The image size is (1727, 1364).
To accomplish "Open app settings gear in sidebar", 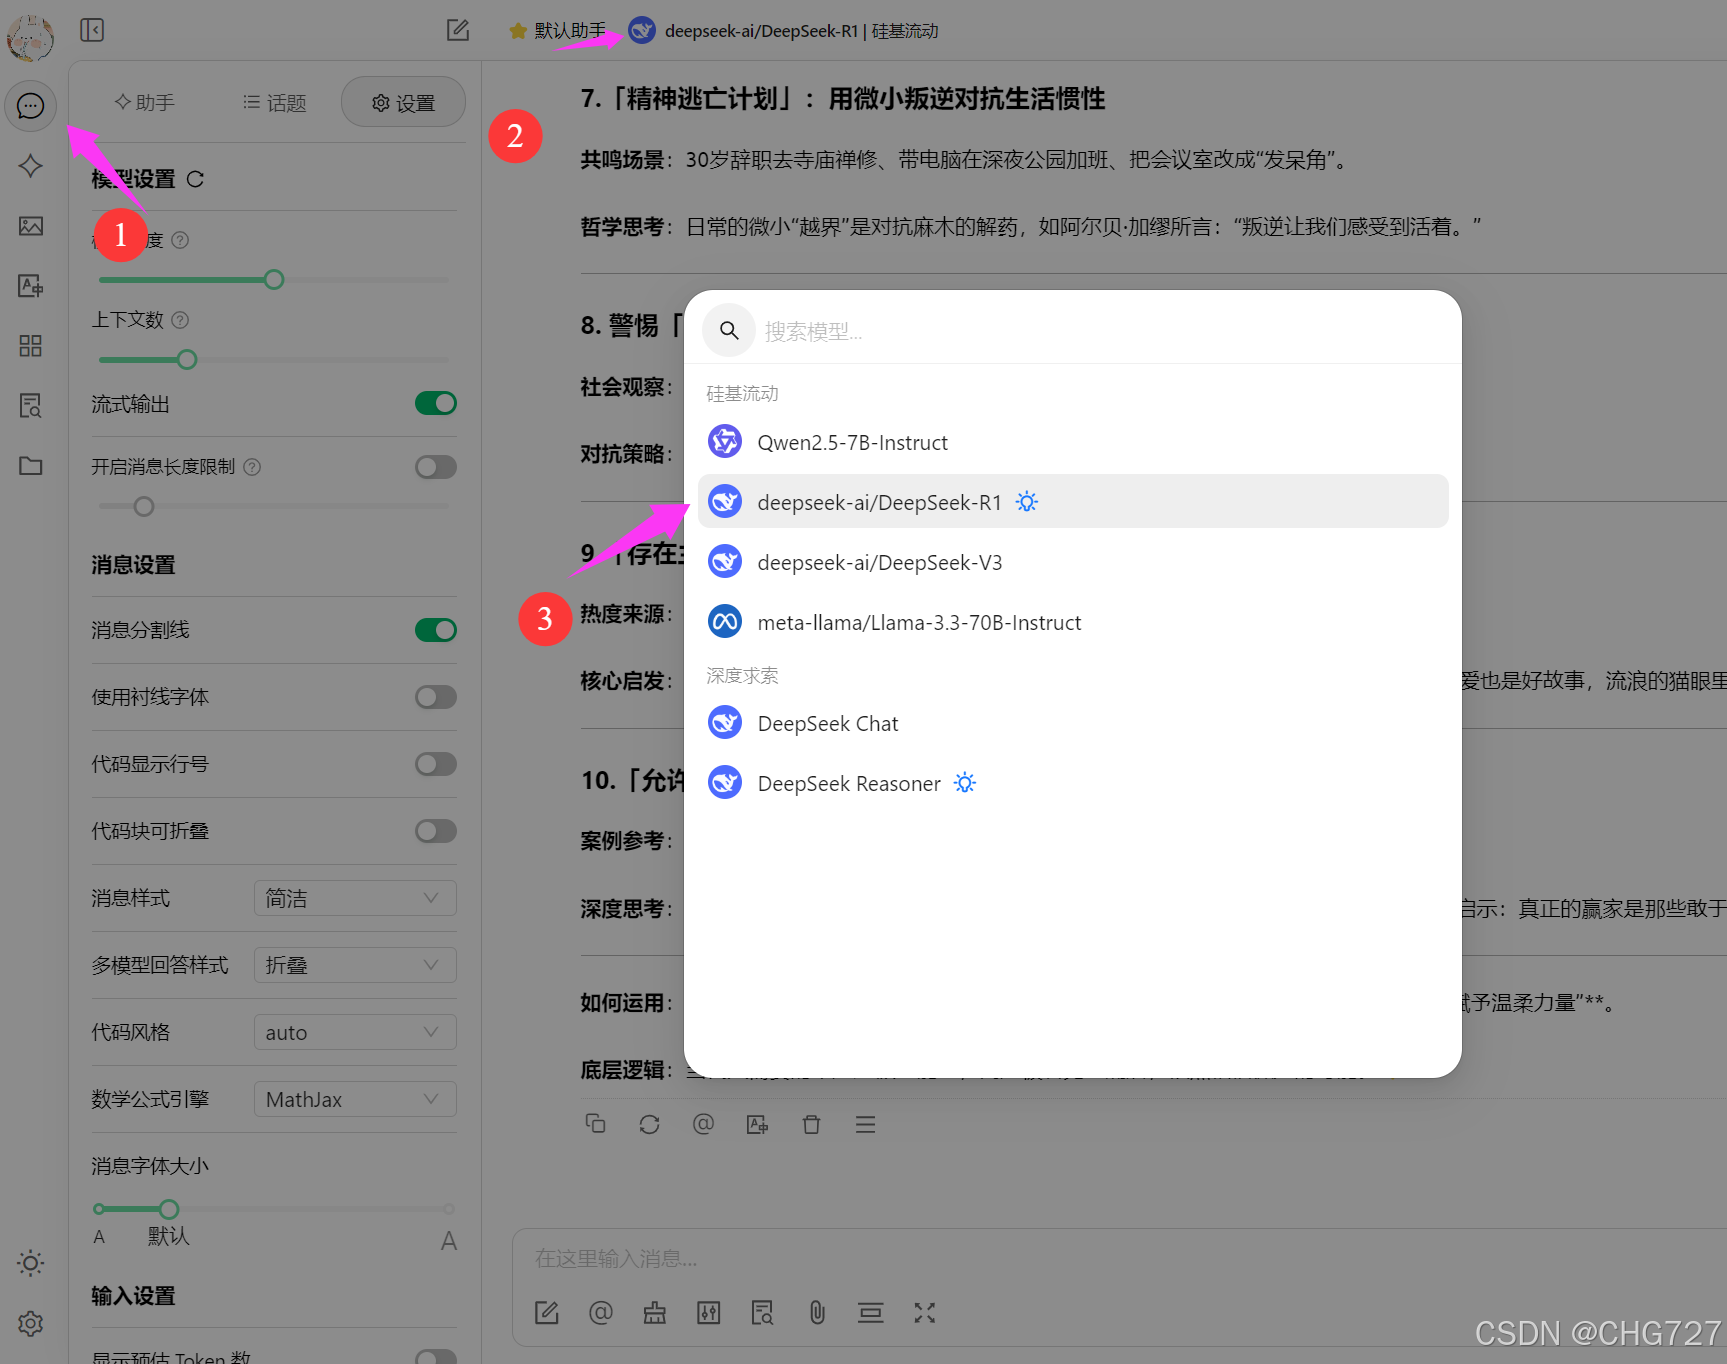I will pyautogui.click(x=31, y=1324).
